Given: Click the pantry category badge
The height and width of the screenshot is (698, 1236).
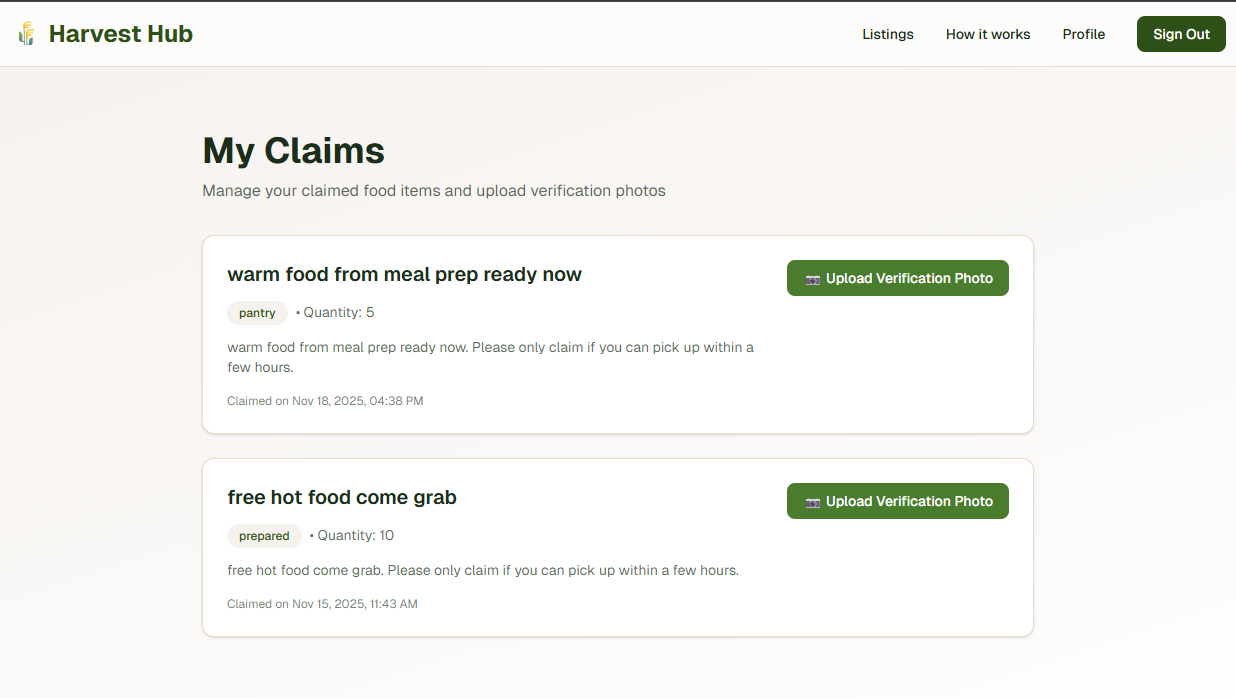Looking at the screenshot, I should (257, 312).
